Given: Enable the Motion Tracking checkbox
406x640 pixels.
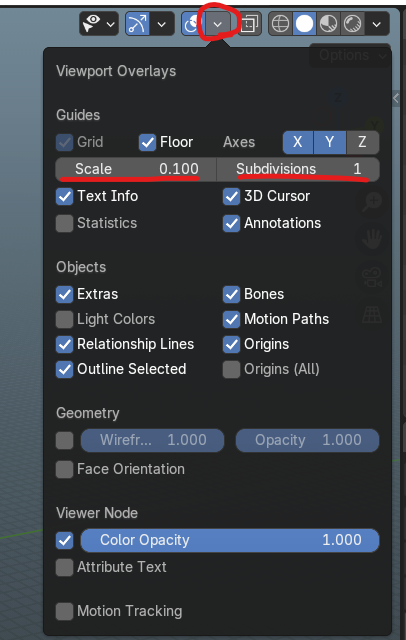Looking at the screenshot, I should point(64,611).
